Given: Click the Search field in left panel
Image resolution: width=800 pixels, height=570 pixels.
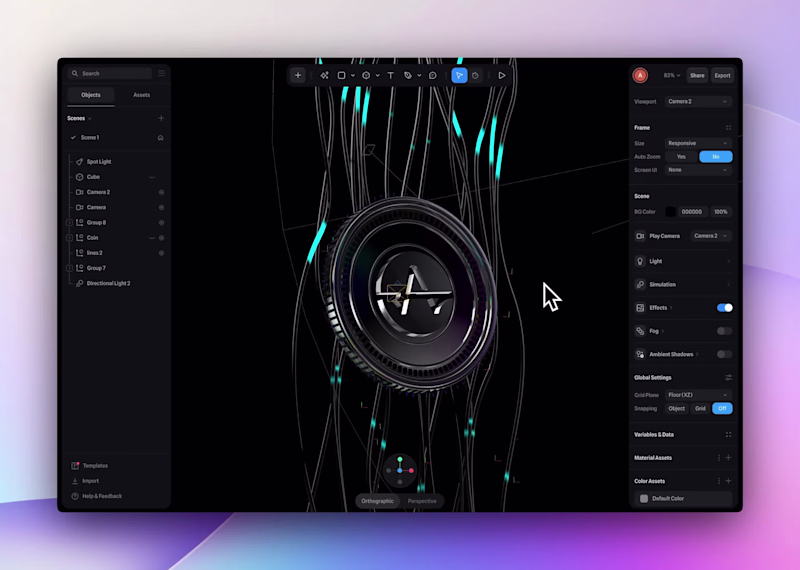Looking at the screenshot, I should [x=110, y=73].
